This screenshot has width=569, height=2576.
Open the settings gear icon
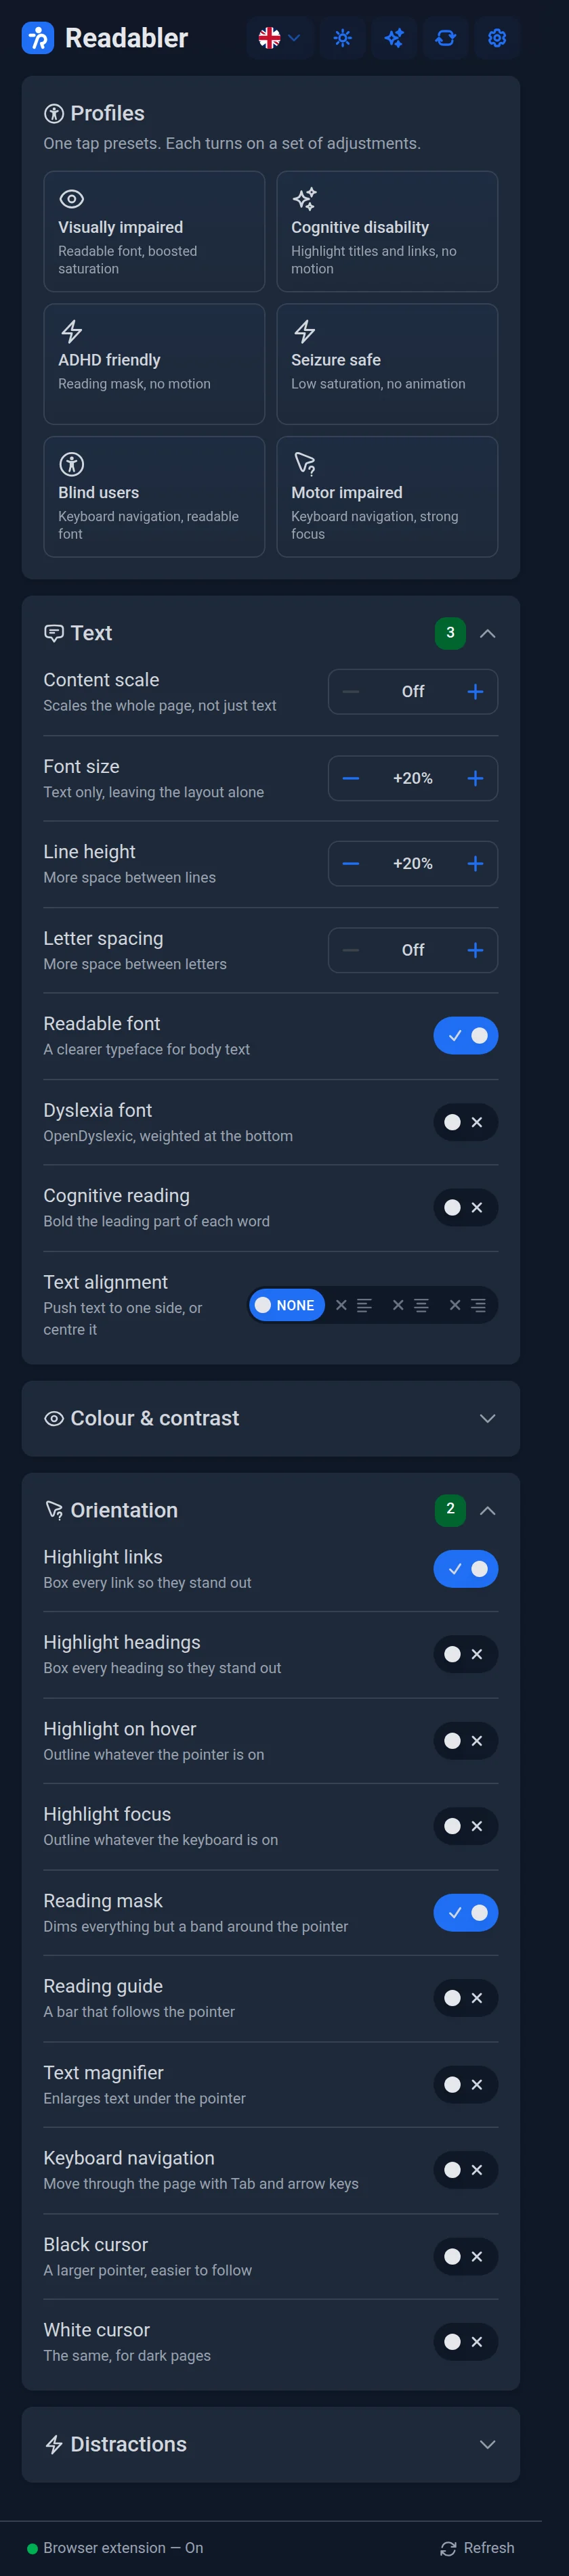497,38
